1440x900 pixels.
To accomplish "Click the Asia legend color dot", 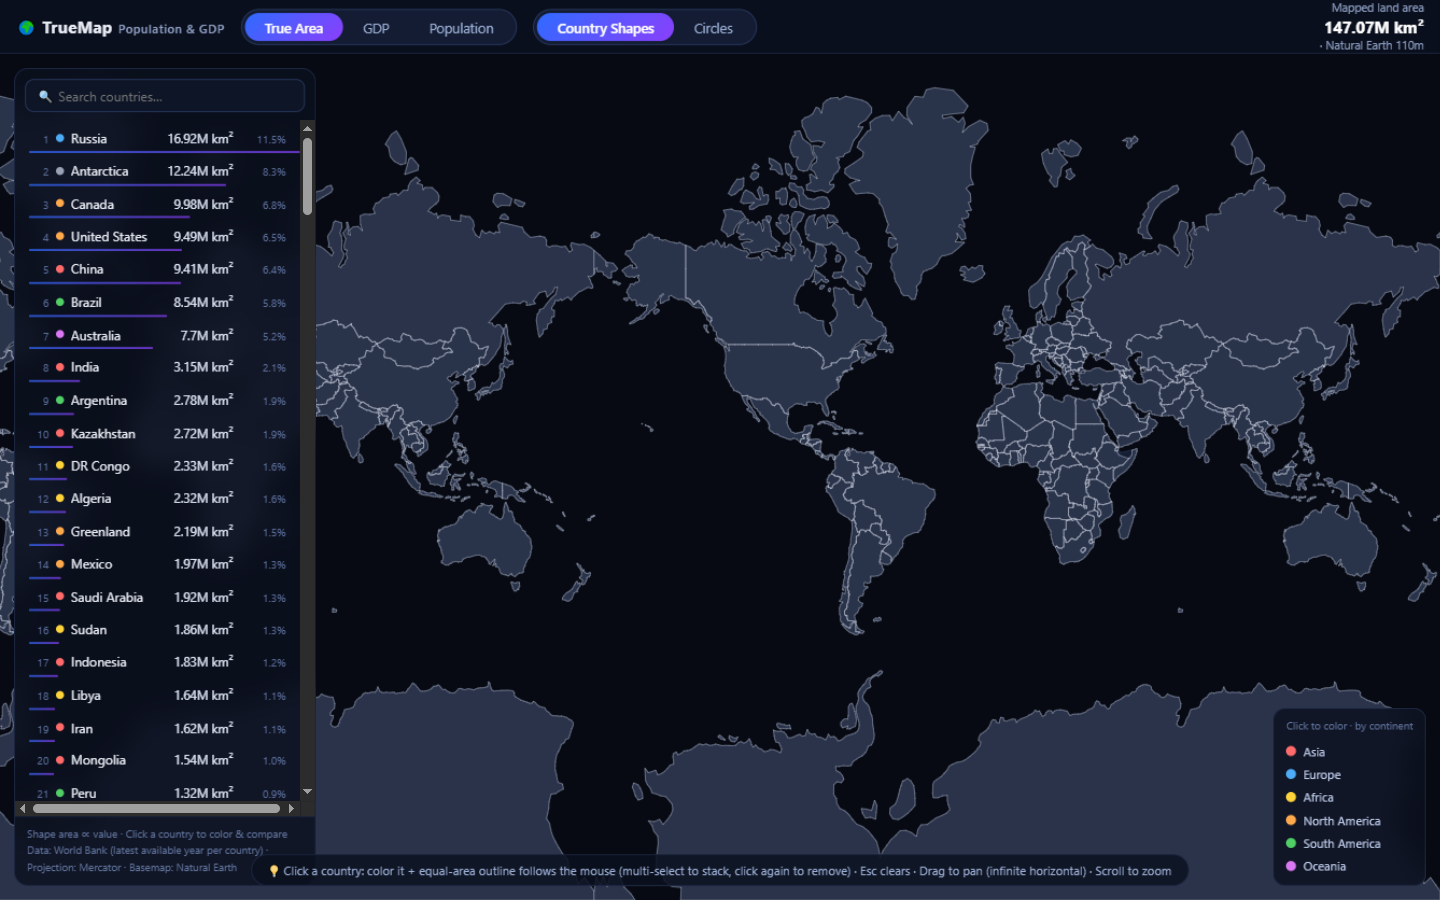I will click(x=1291, y=751).
